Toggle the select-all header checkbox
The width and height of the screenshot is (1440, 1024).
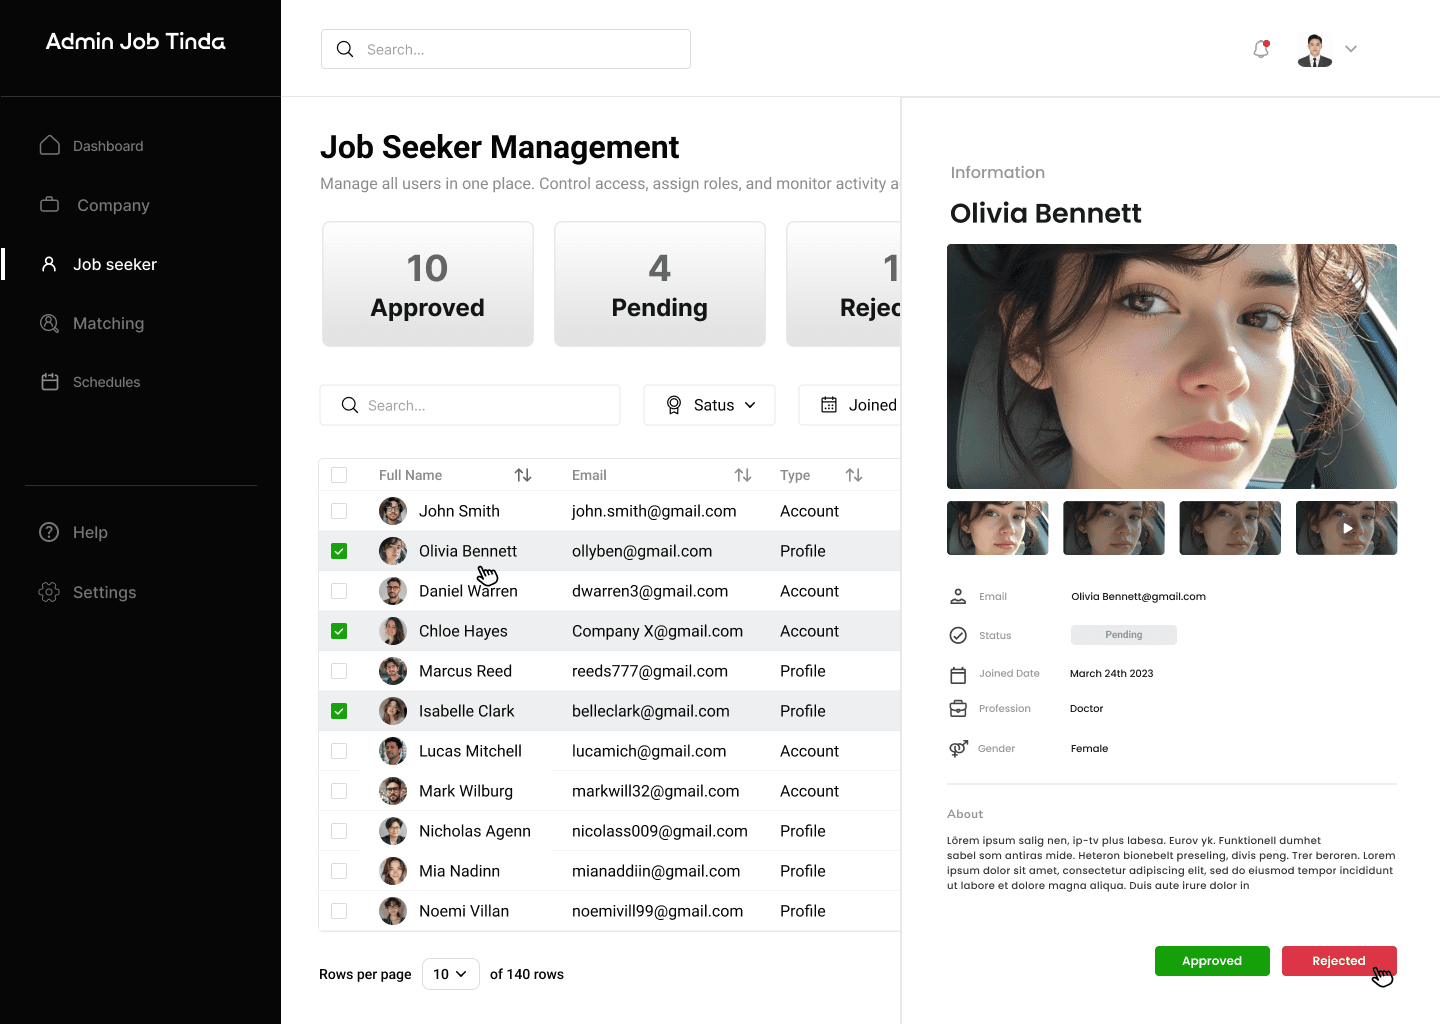pyautogui.click(x=339, y=475)
